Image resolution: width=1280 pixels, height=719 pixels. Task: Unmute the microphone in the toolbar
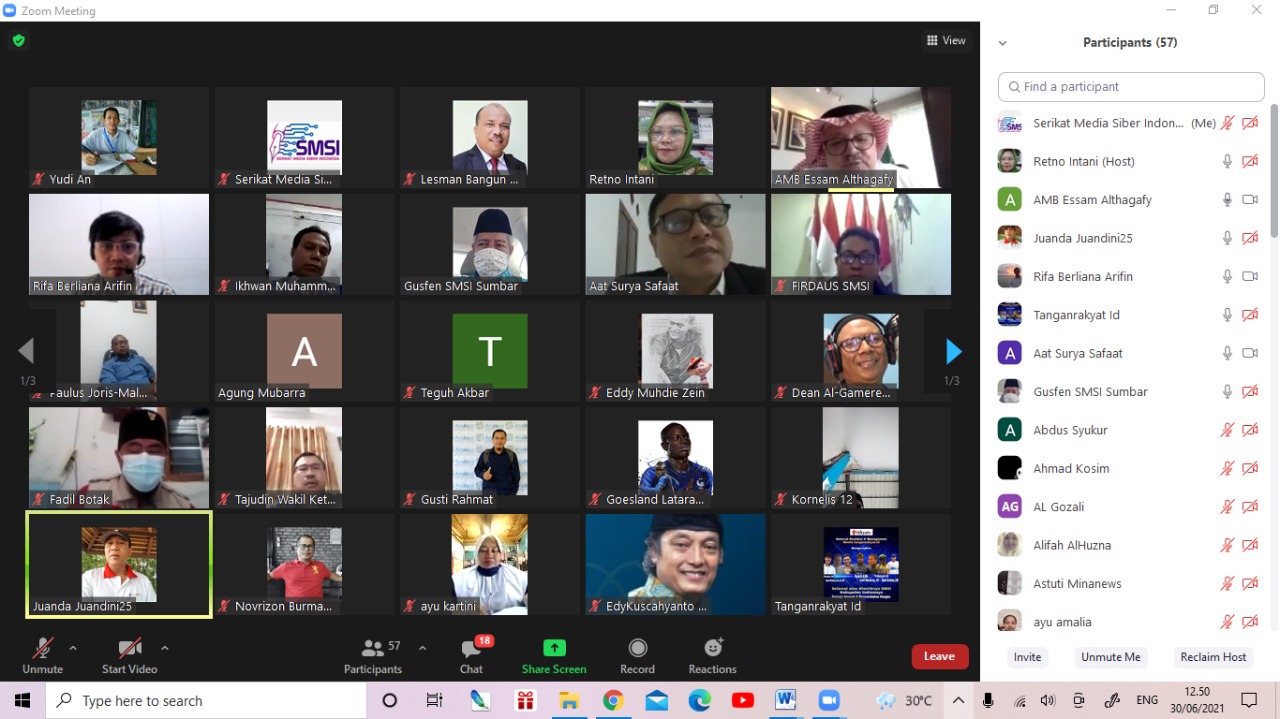click(42, 648)
